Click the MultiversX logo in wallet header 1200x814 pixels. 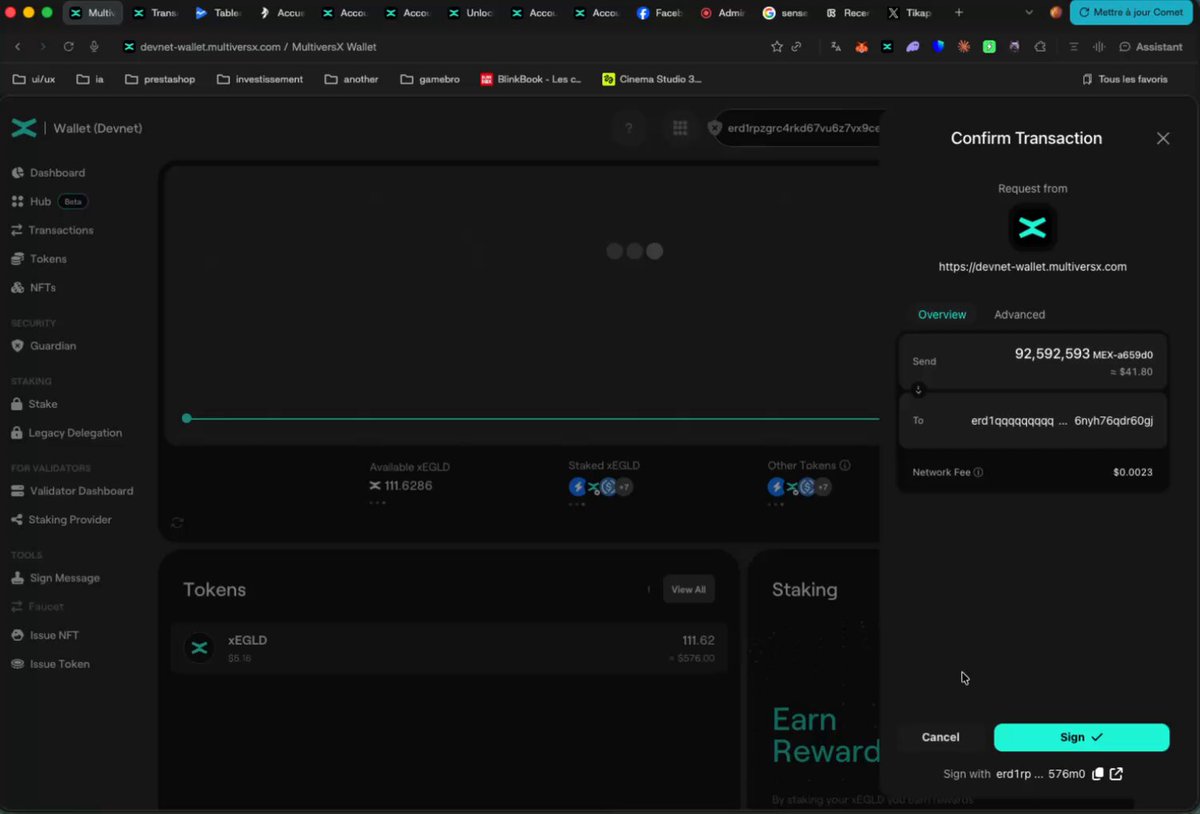[x=24, y=128]
